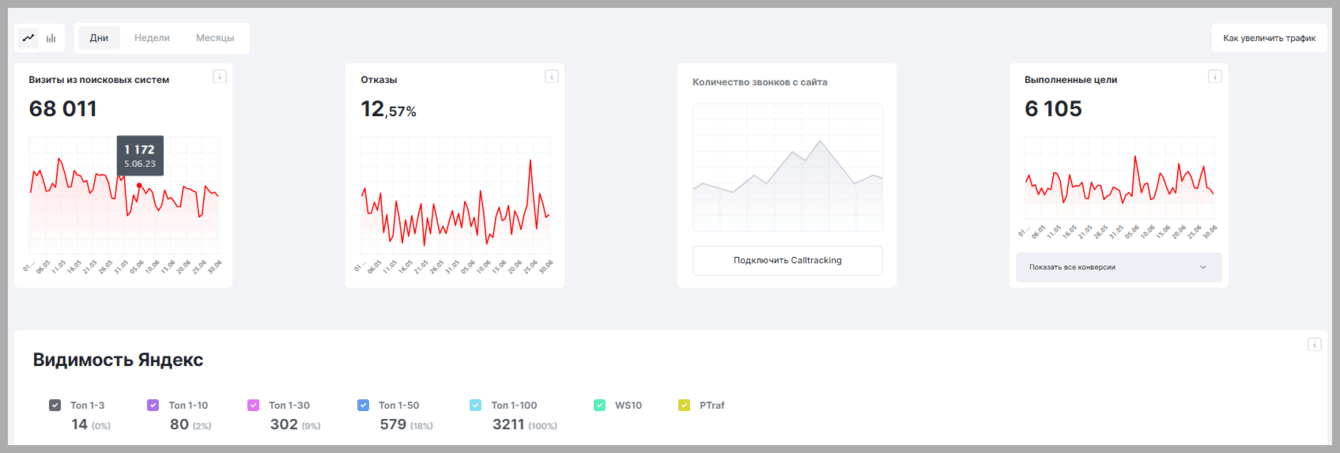Switch to the Недели tab

pos(152,38)
